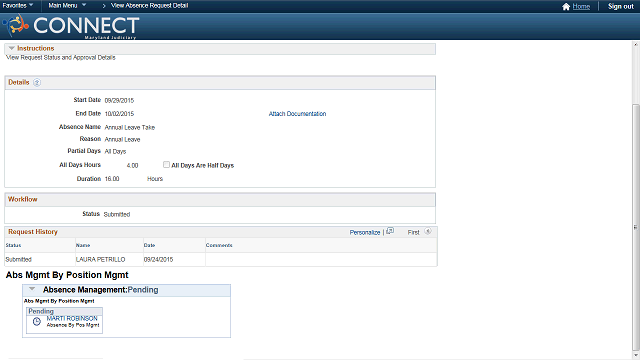
Task: Select the Submitted cell in Request History row
Action: tap(18, 260)
